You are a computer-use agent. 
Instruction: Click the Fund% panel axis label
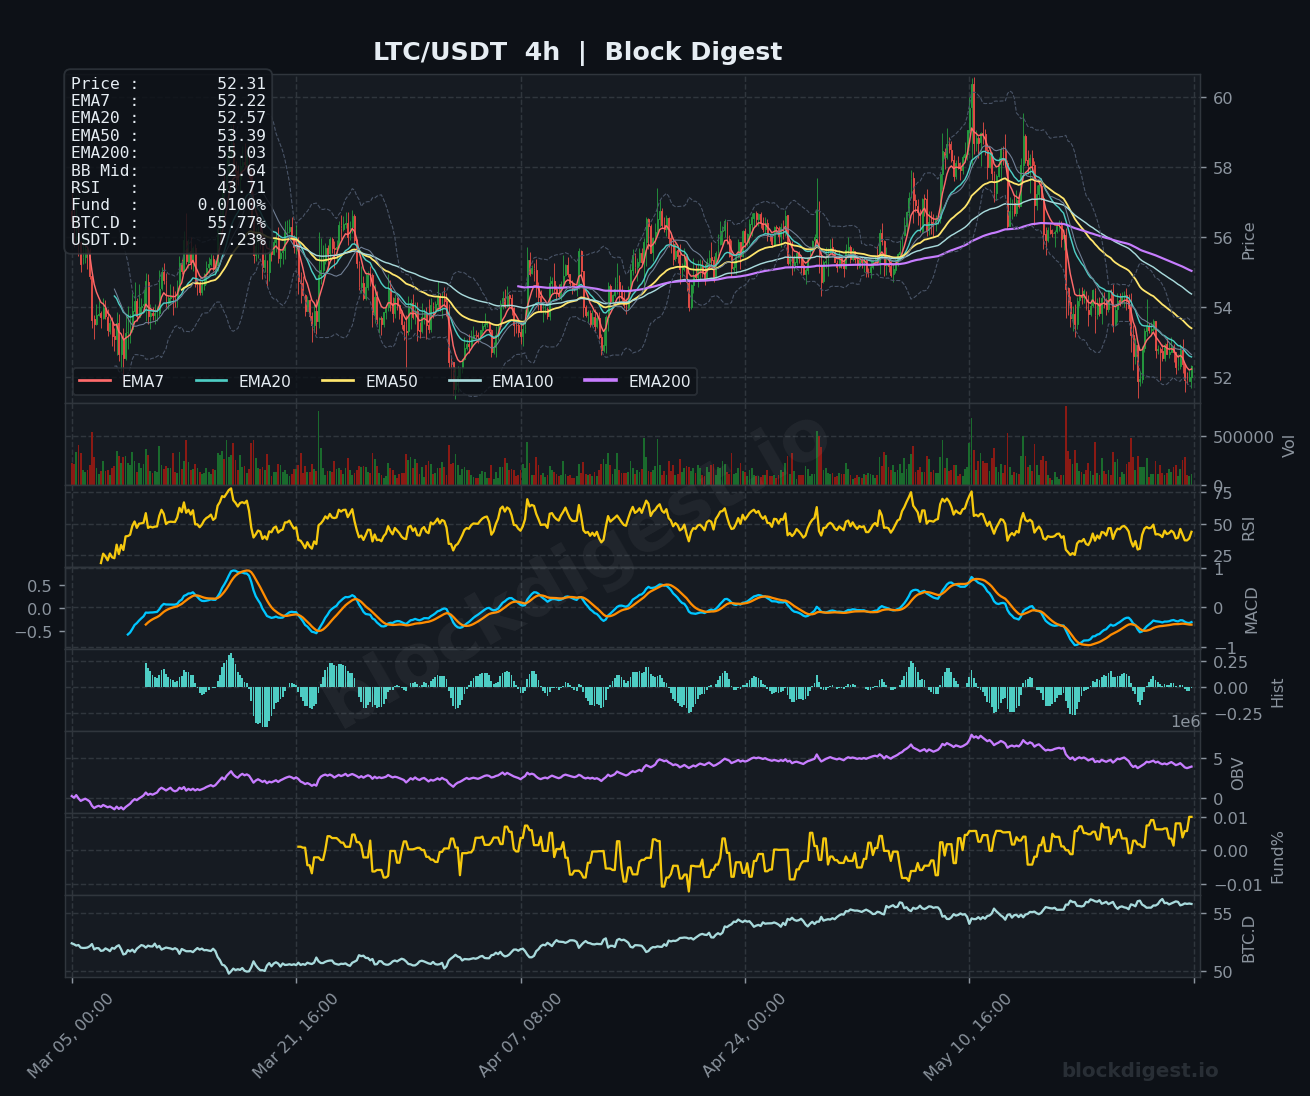1277,857
